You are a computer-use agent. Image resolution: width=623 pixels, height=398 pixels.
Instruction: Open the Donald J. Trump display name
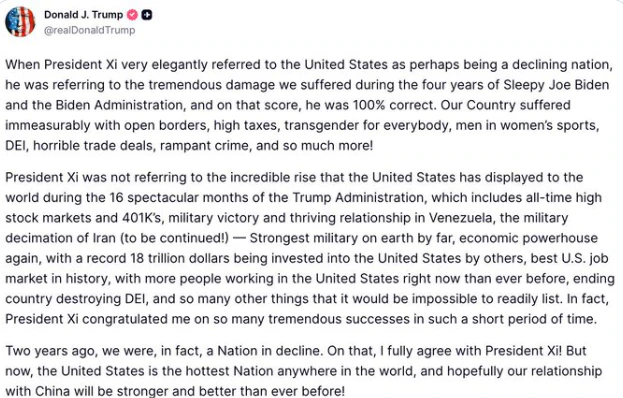click(83, 15)
